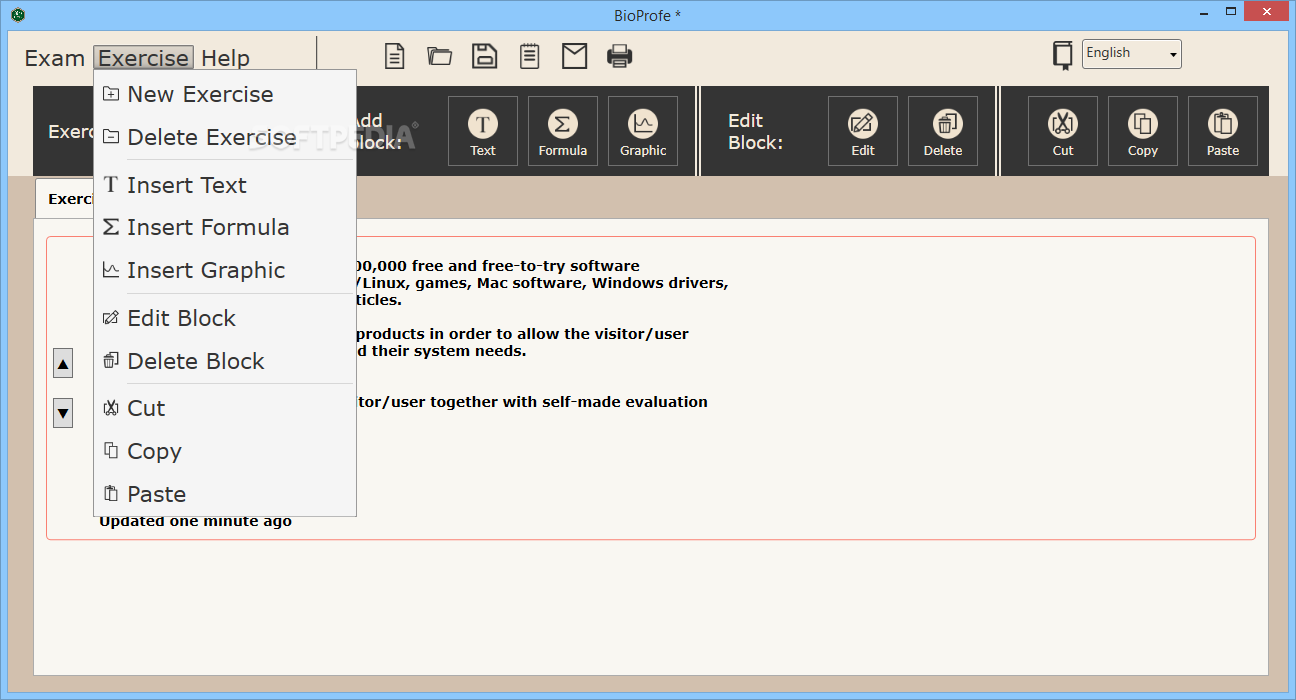Click the save floppy disk icon
The width and height of the screenshot is (1296, 700).
coord(485,56)
